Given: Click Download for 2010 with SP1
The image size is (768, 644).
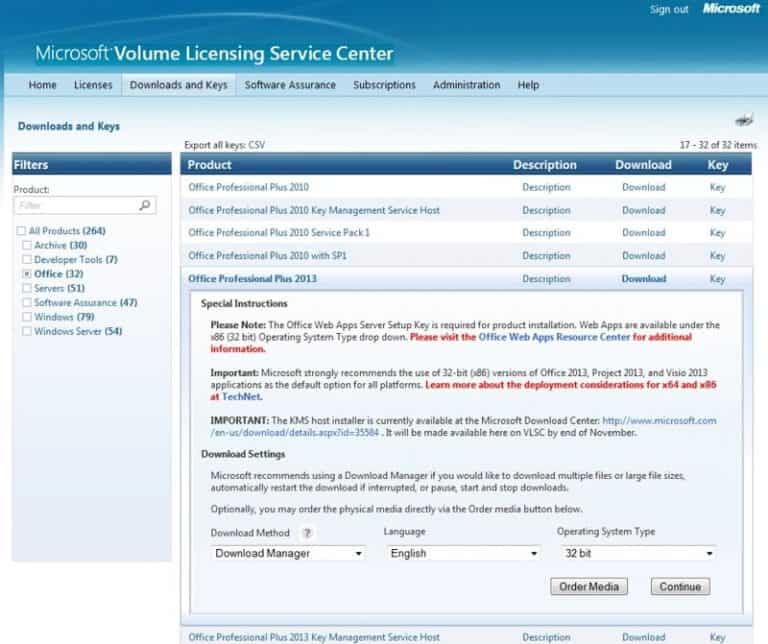Looking at the screenshot, I should [644, 256].
